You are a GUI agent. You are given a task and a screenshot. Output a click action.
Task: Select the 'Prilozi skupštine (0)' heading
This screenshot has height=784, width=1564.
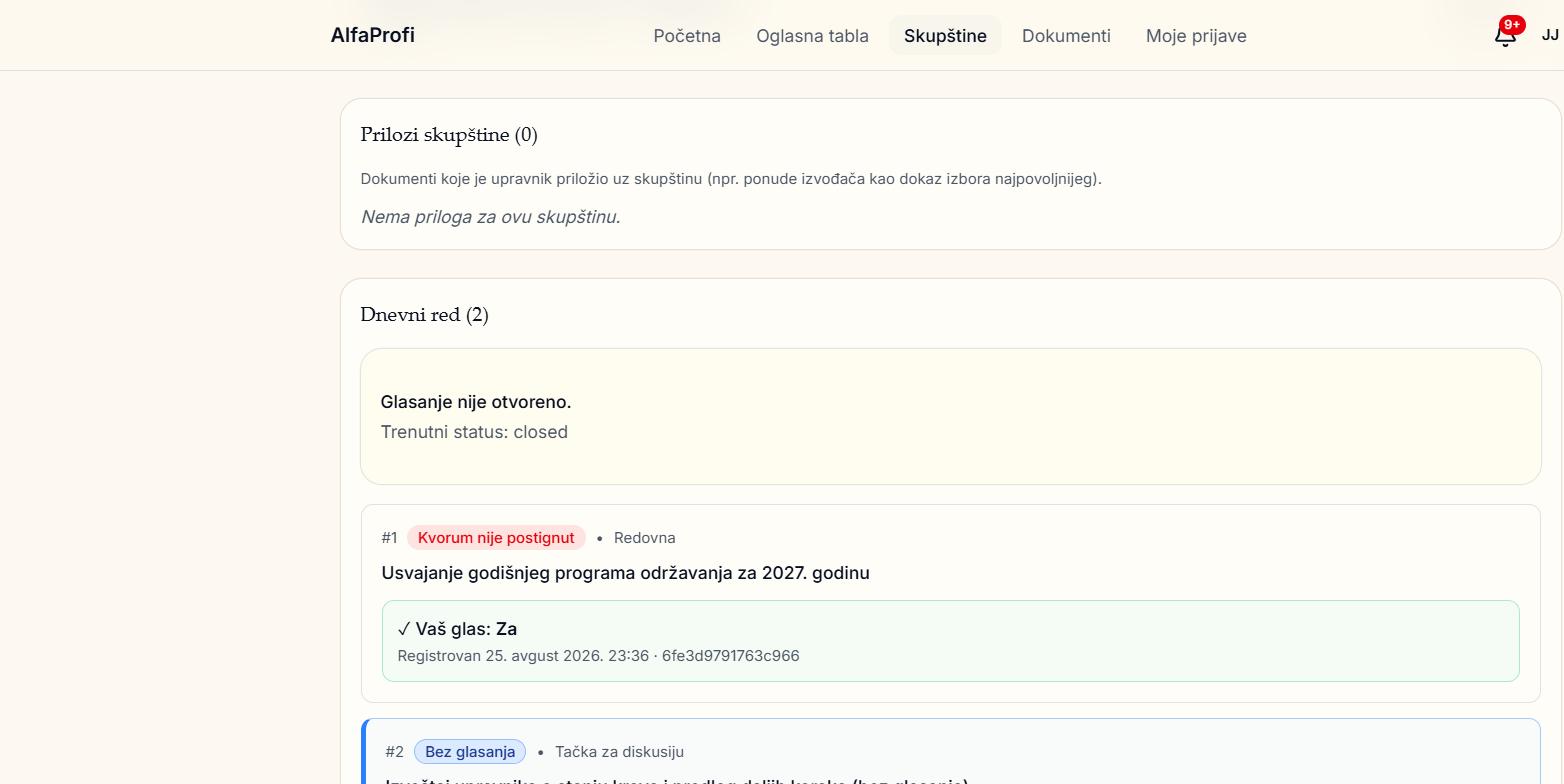pyautogui.click(x=449, y=135)
